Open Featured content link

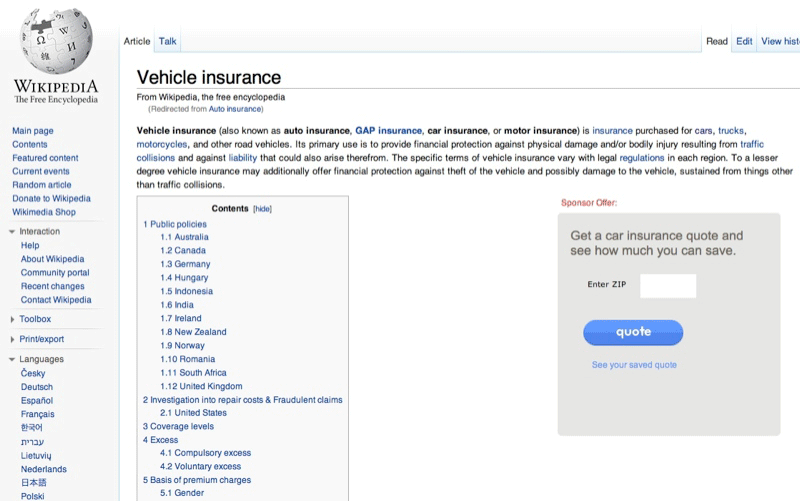(45, 158)
